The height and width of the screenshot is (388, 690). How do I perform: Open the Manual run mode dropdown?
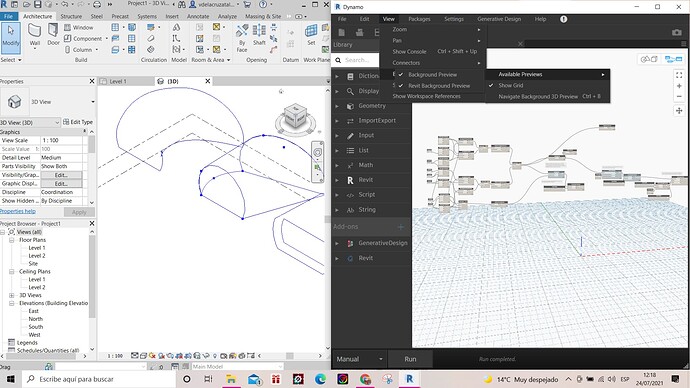tap(359, 359)
